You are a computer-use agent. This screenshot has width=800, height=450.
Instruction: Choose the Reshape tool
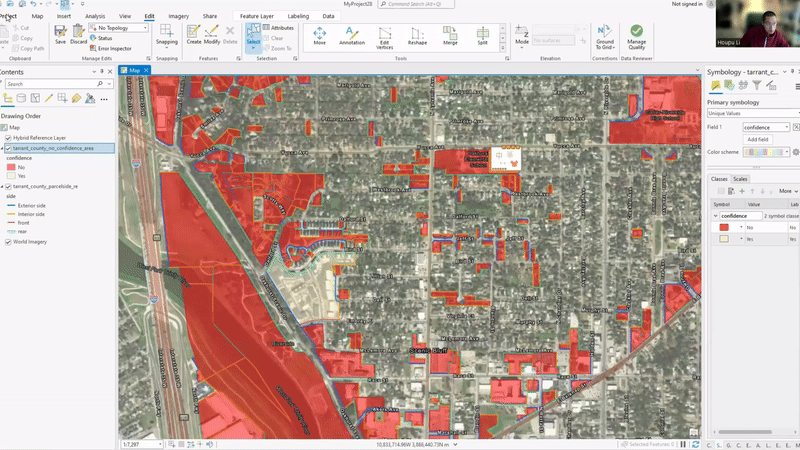coord(417,36)
